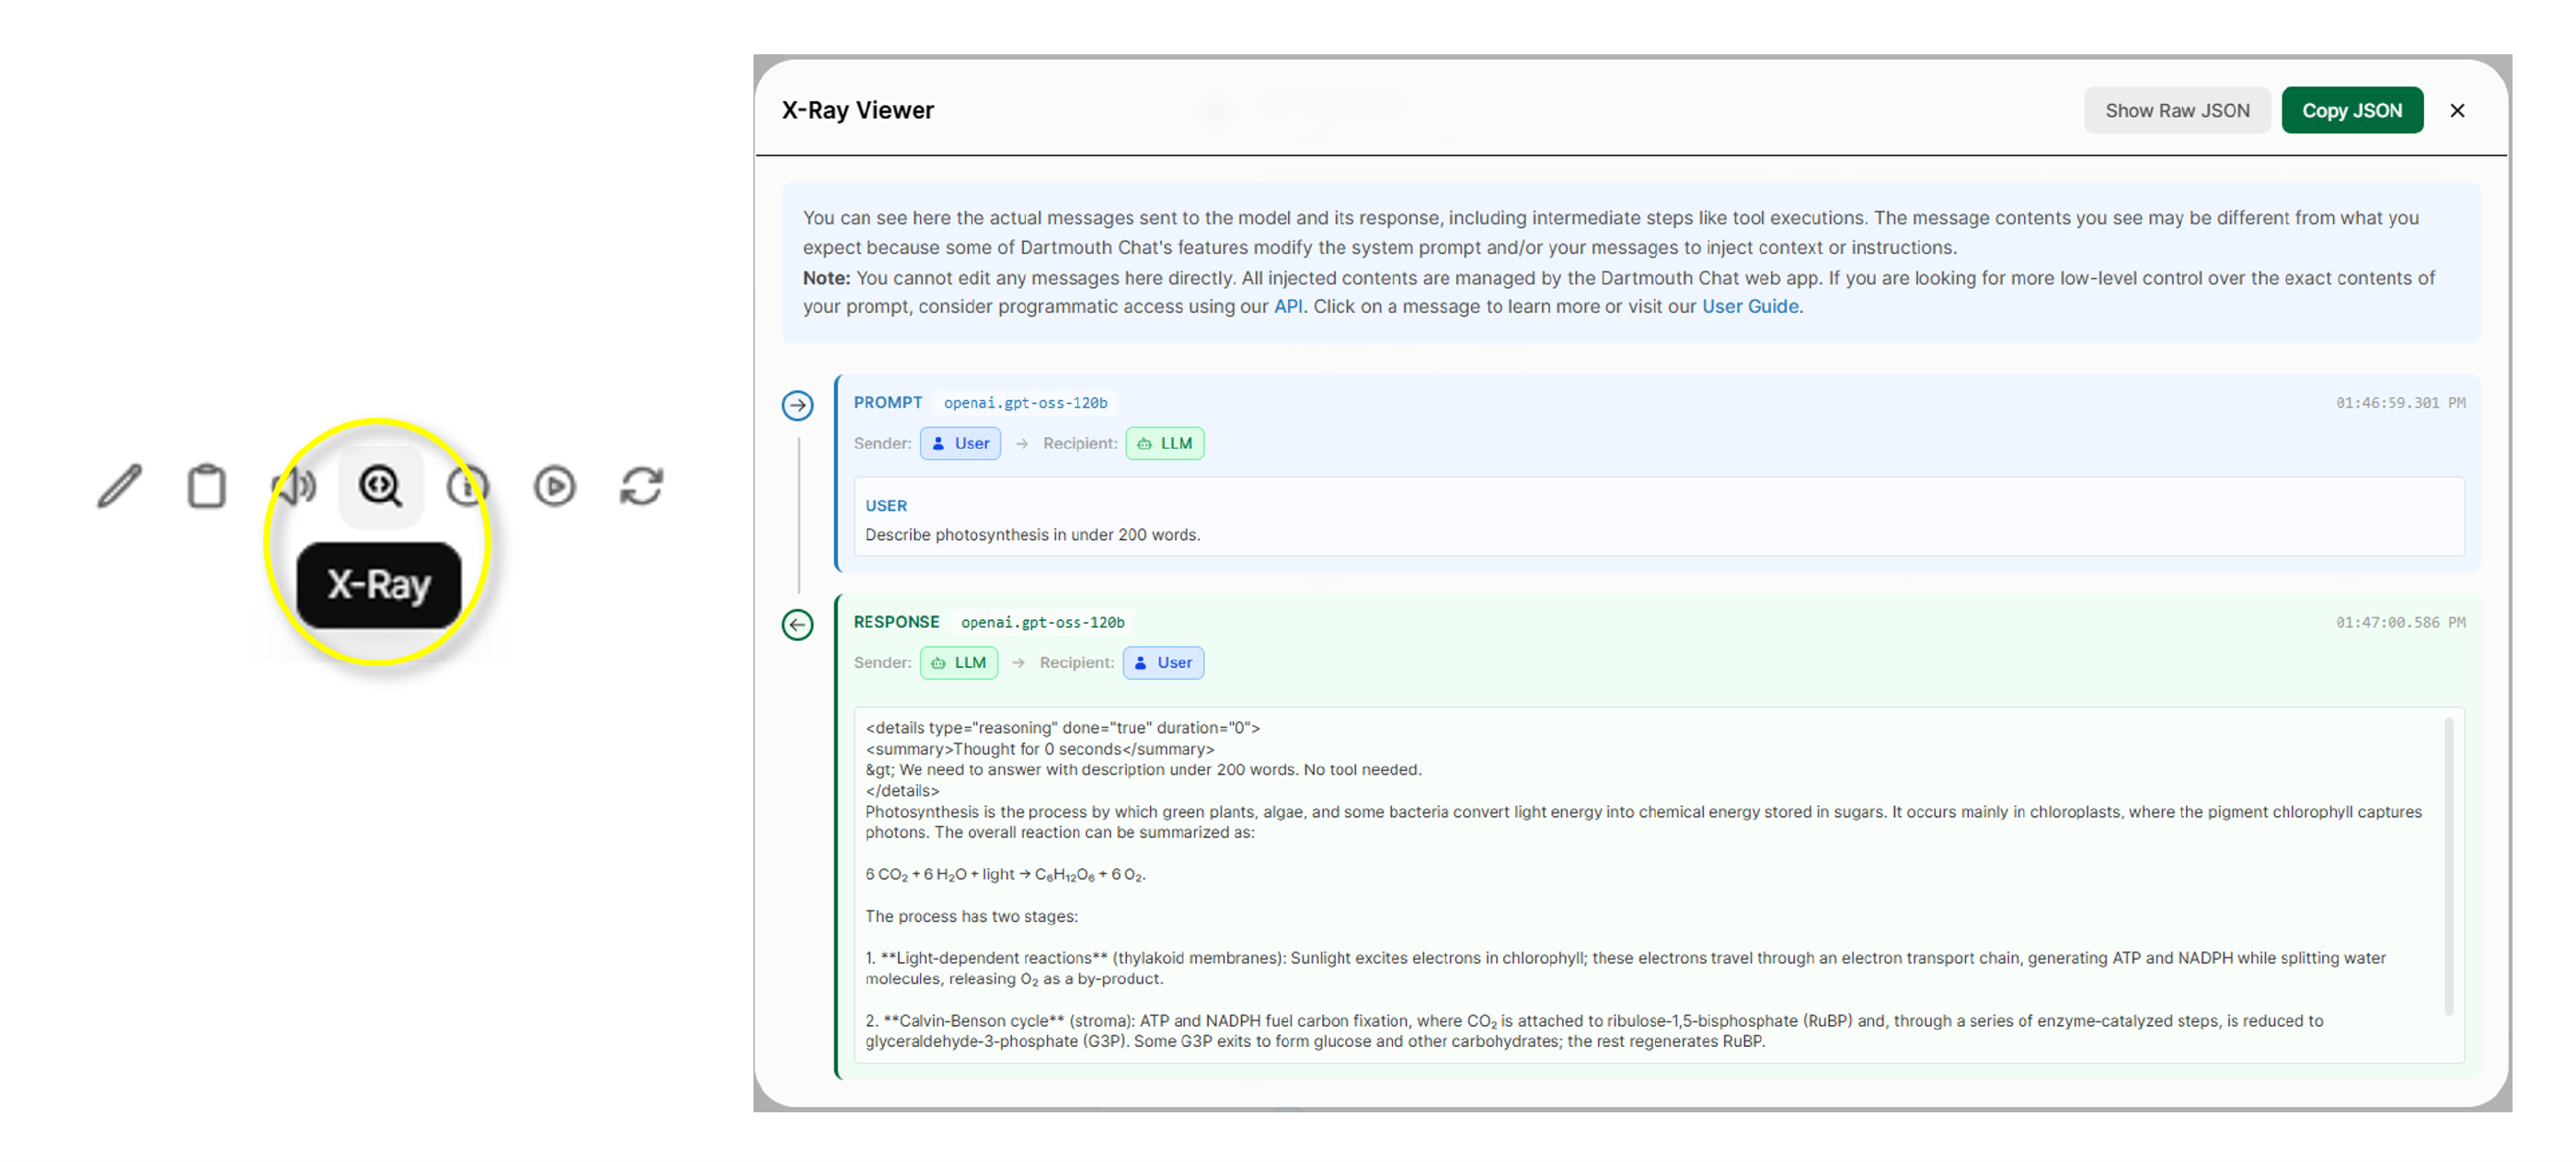Click the LLM recipient badge in PROMPT

click(x=1164, y=443)
